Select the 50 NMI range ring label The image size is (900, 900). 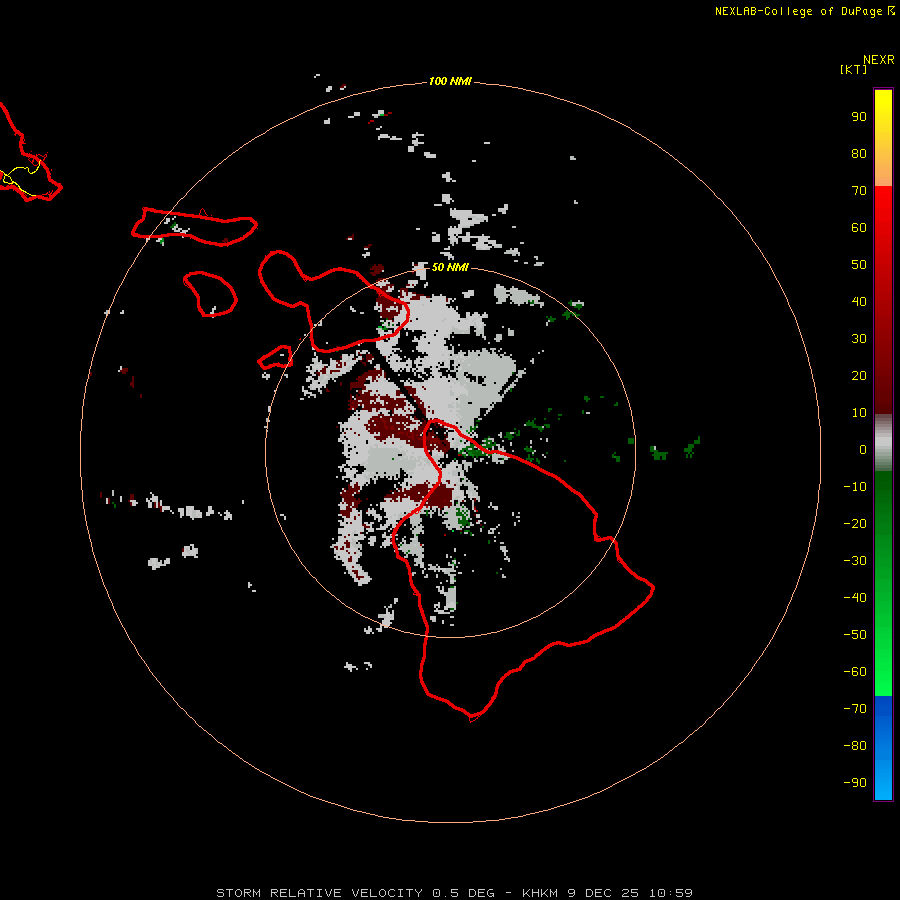pos(450,267)
